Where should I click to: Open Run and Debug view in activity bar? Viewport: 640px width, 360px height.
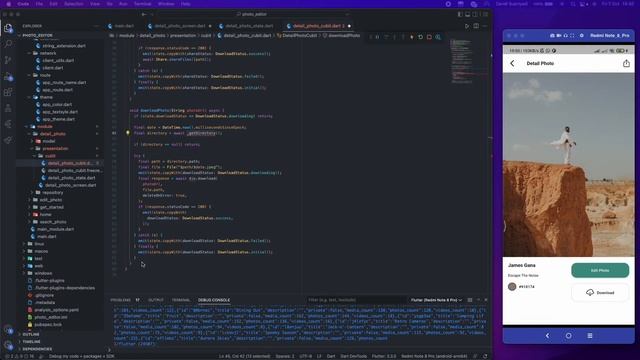(8, 76)
